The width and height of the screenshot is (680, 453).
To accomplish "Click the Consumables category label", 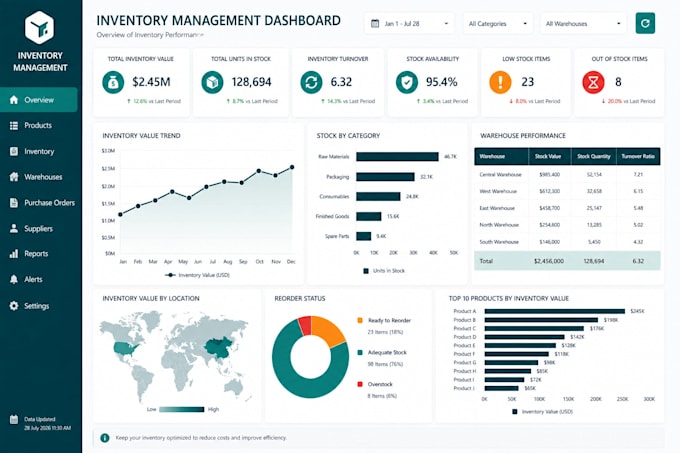I will tap(334, 196).
